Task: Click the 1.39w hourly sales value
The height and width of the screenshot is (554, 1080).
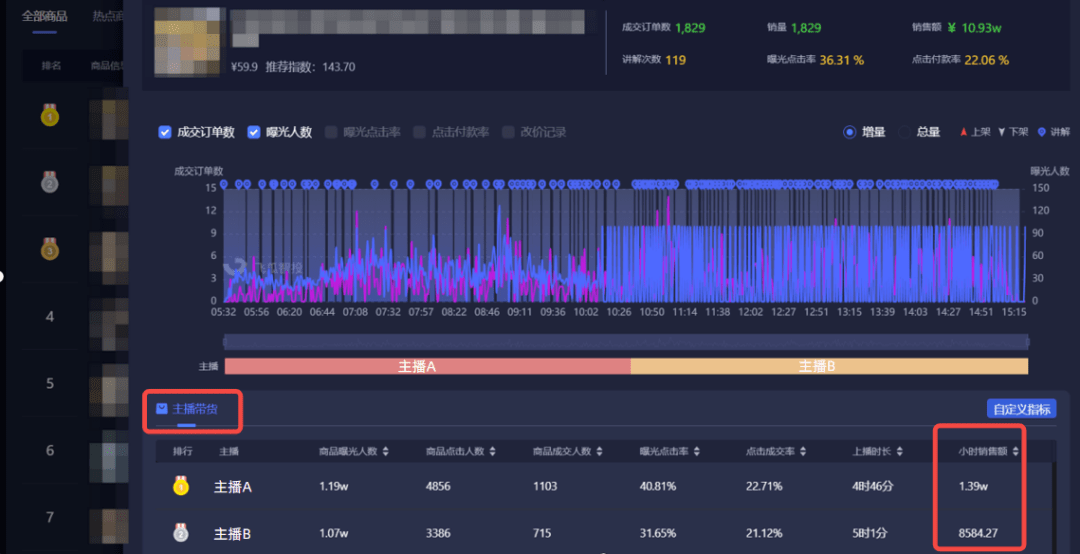Action: 974,486
